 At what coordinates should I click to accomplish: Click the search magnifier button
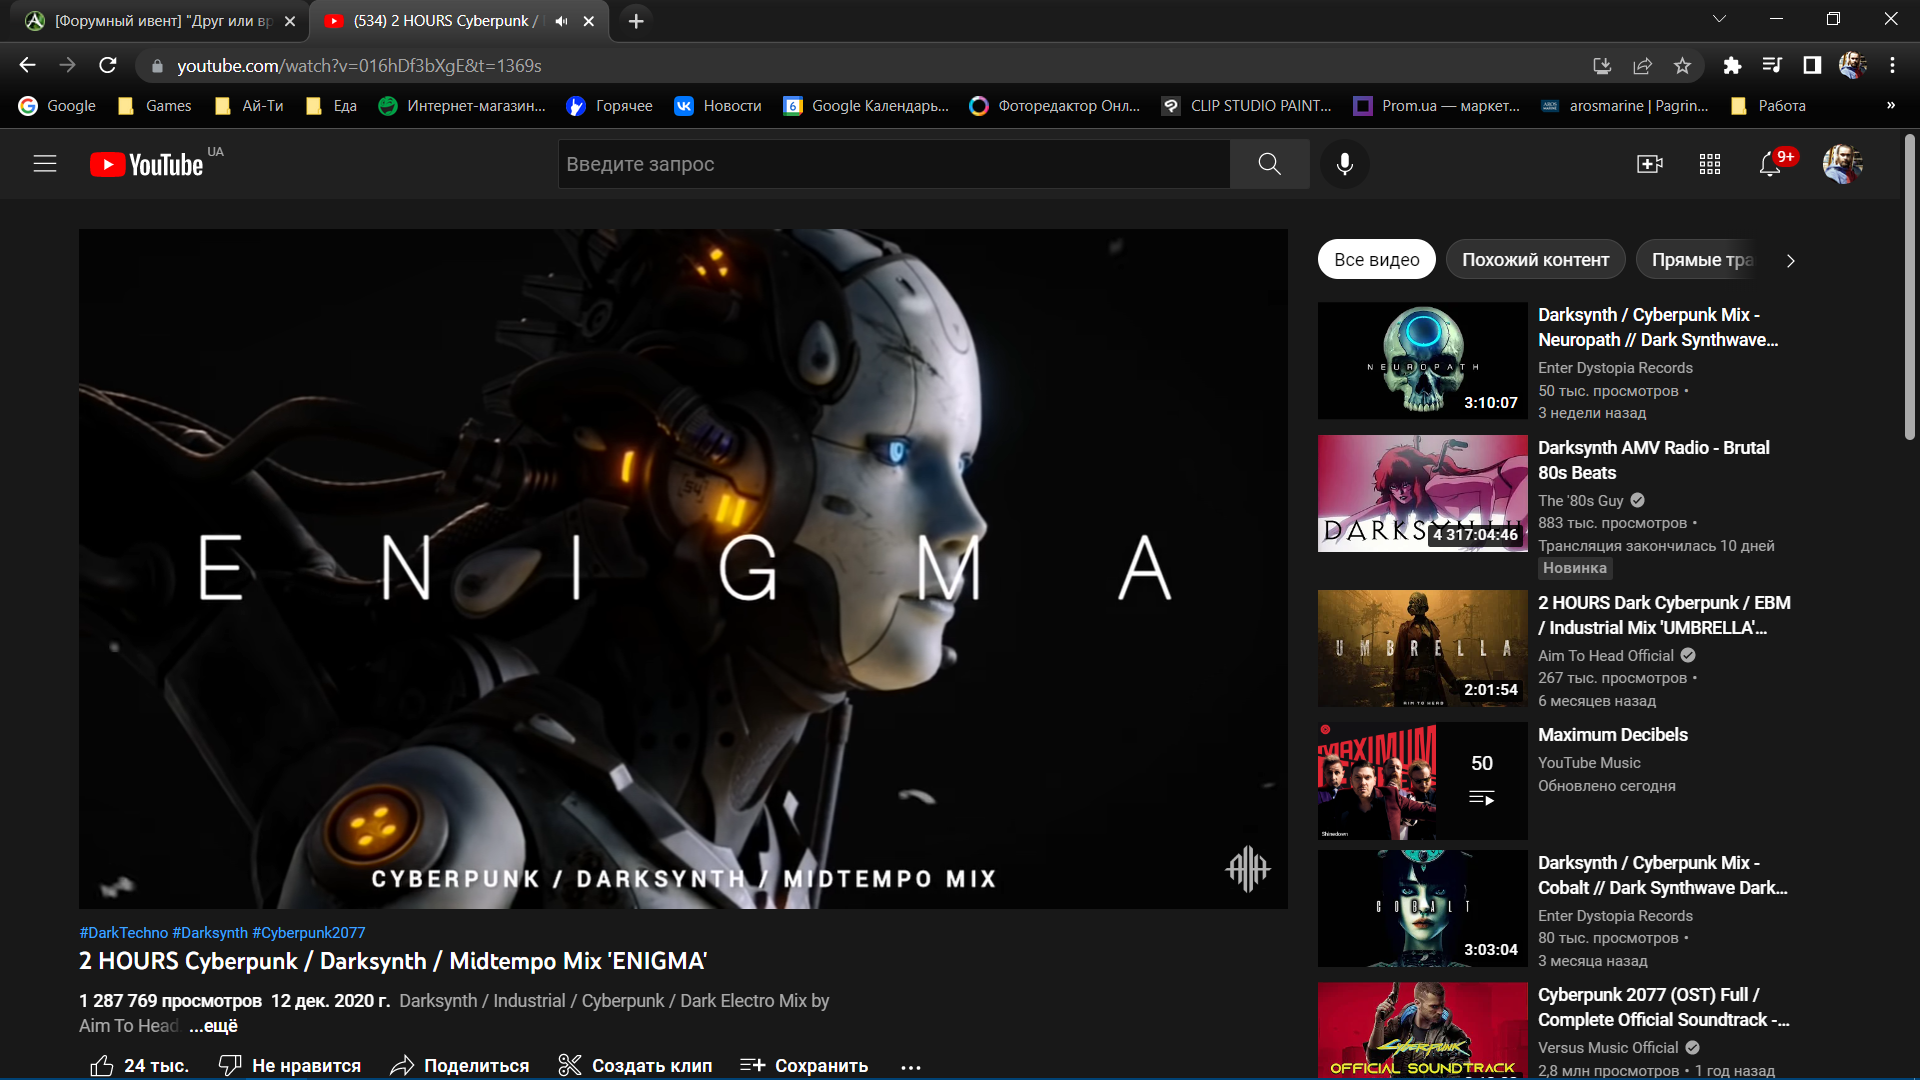coord(1269,164)
